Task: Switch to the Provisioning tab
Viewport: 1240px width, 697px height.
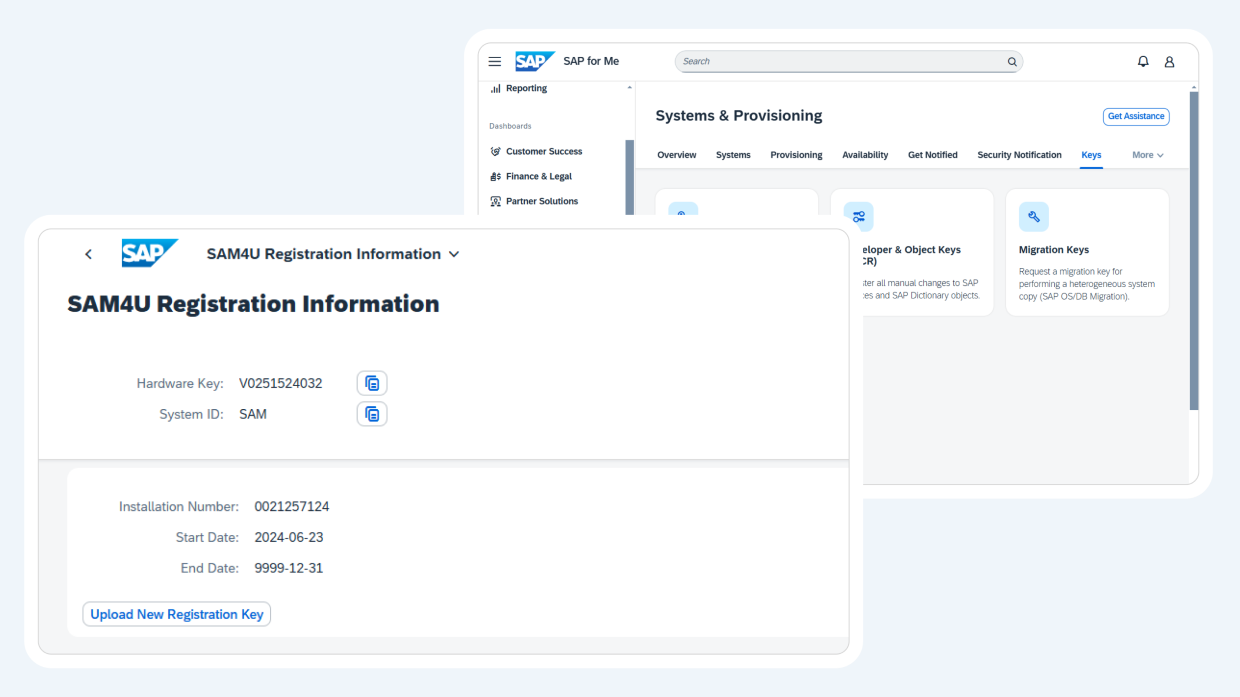Action: pyautogui.click(x=796, y=155)
